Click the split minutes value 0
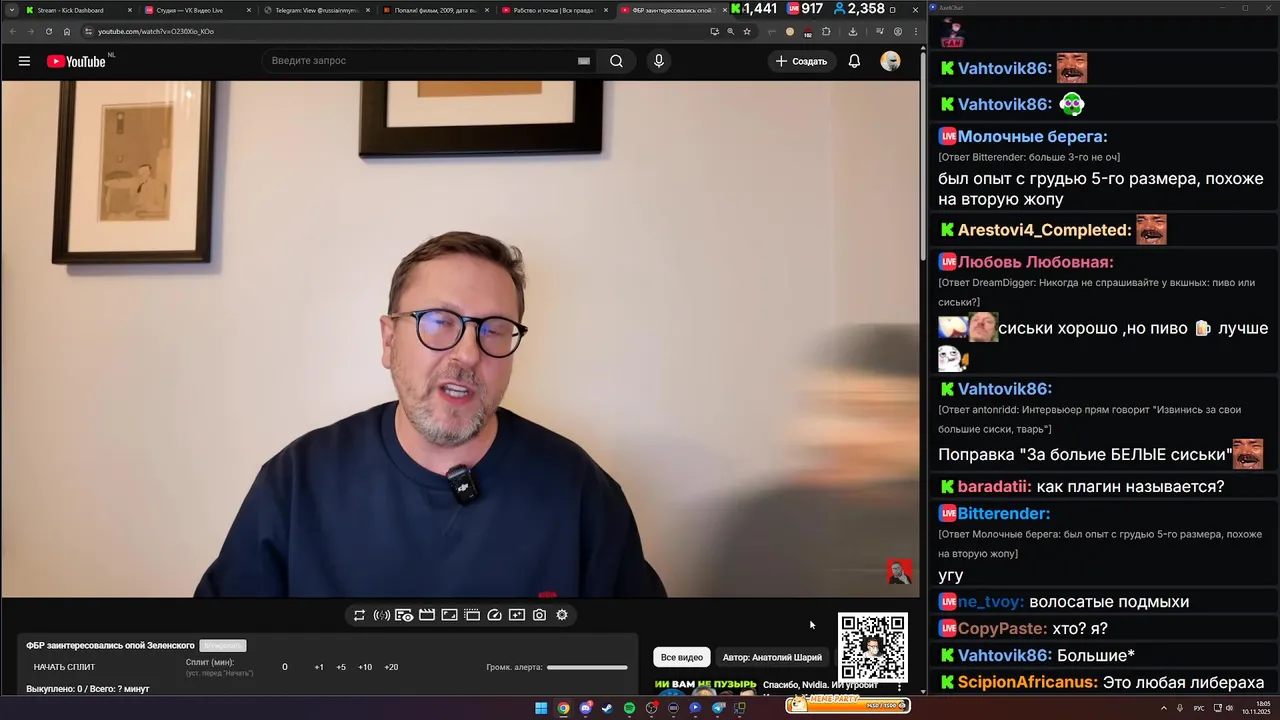Viewport: 1280px width, 720px height. [x=284, y=667]
